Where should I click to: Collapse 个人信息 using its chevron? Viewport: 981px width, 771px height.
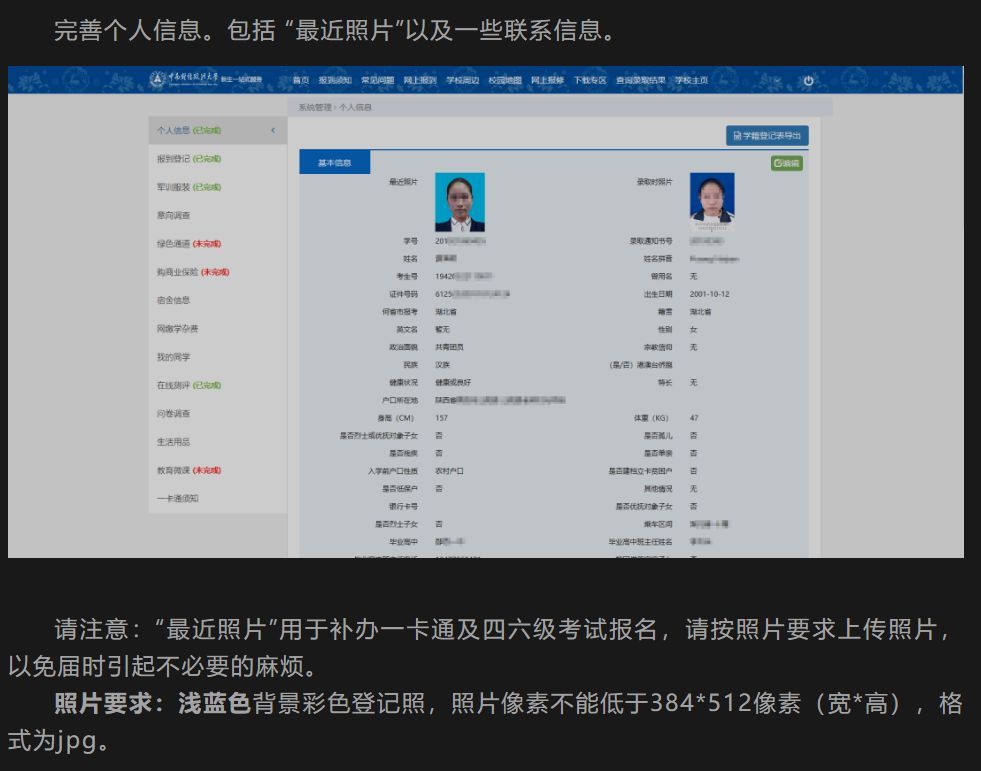(x=272, y=129)
